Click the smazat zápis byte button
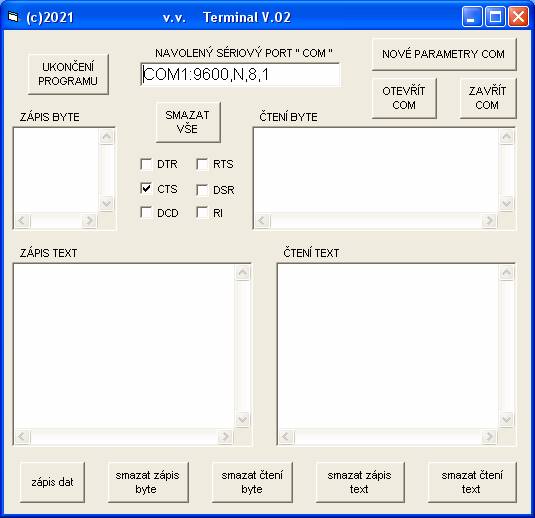 148,482
